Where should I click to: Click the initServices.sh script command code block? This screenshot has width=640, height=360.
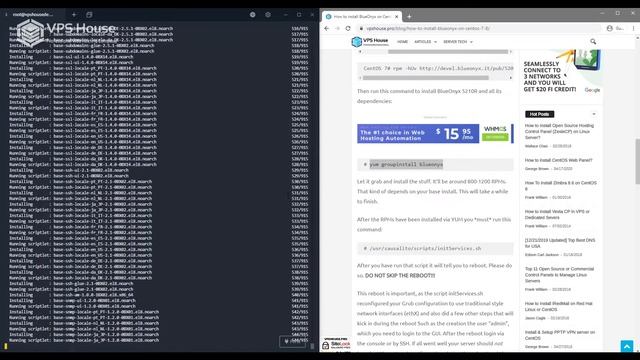(435, 248)
